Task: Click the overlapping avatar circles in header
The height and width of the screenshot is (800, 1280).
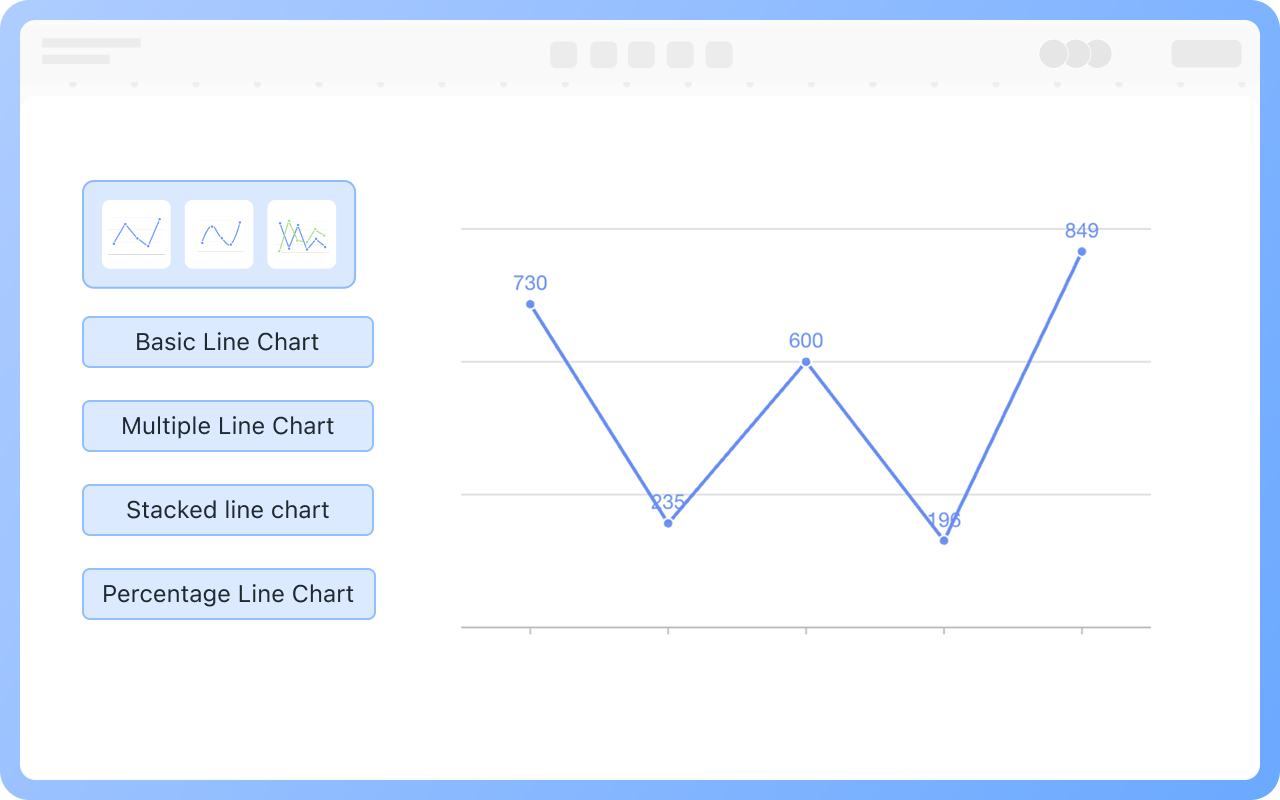Action: coord(1075,54)
